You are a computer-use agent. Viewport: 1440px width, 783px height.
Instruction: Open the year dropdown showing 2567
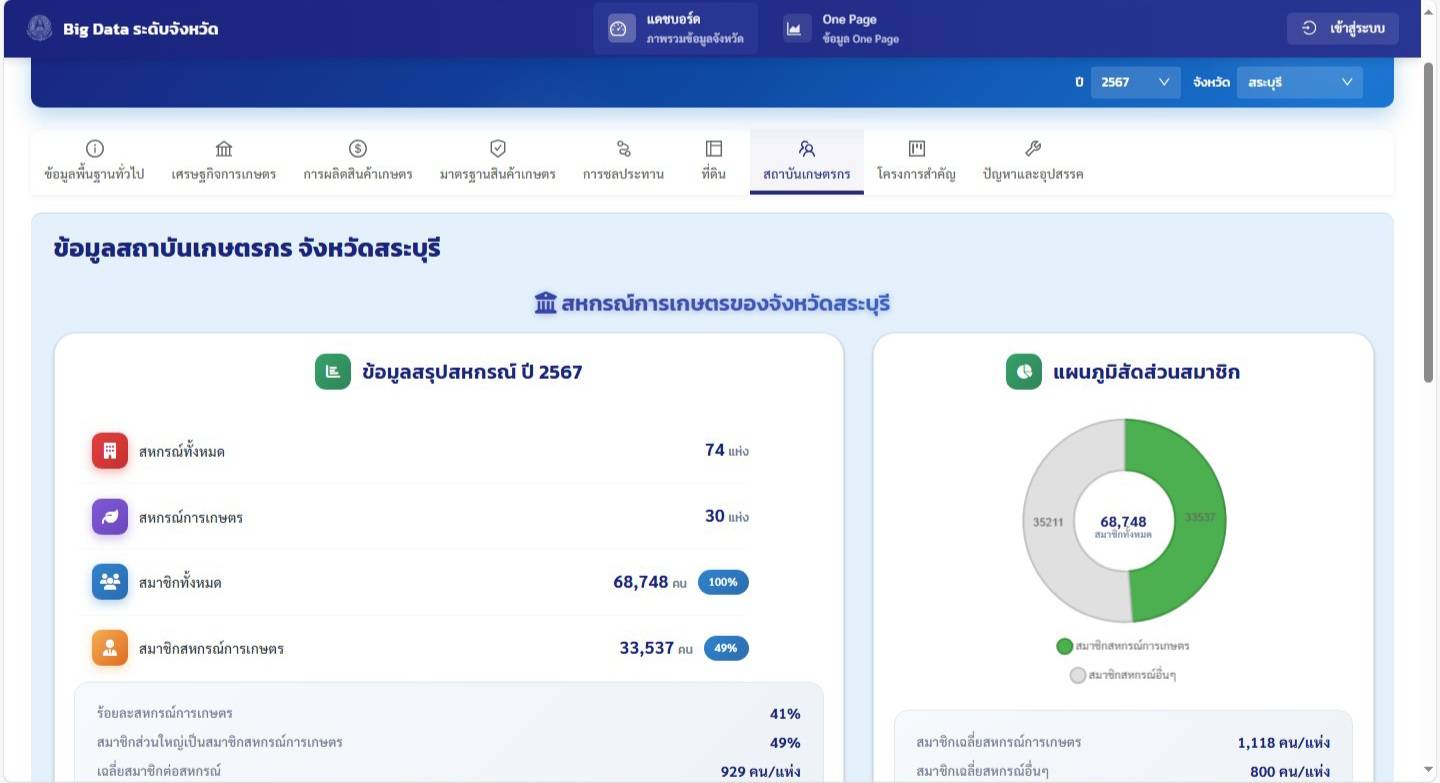[1135, 82]
